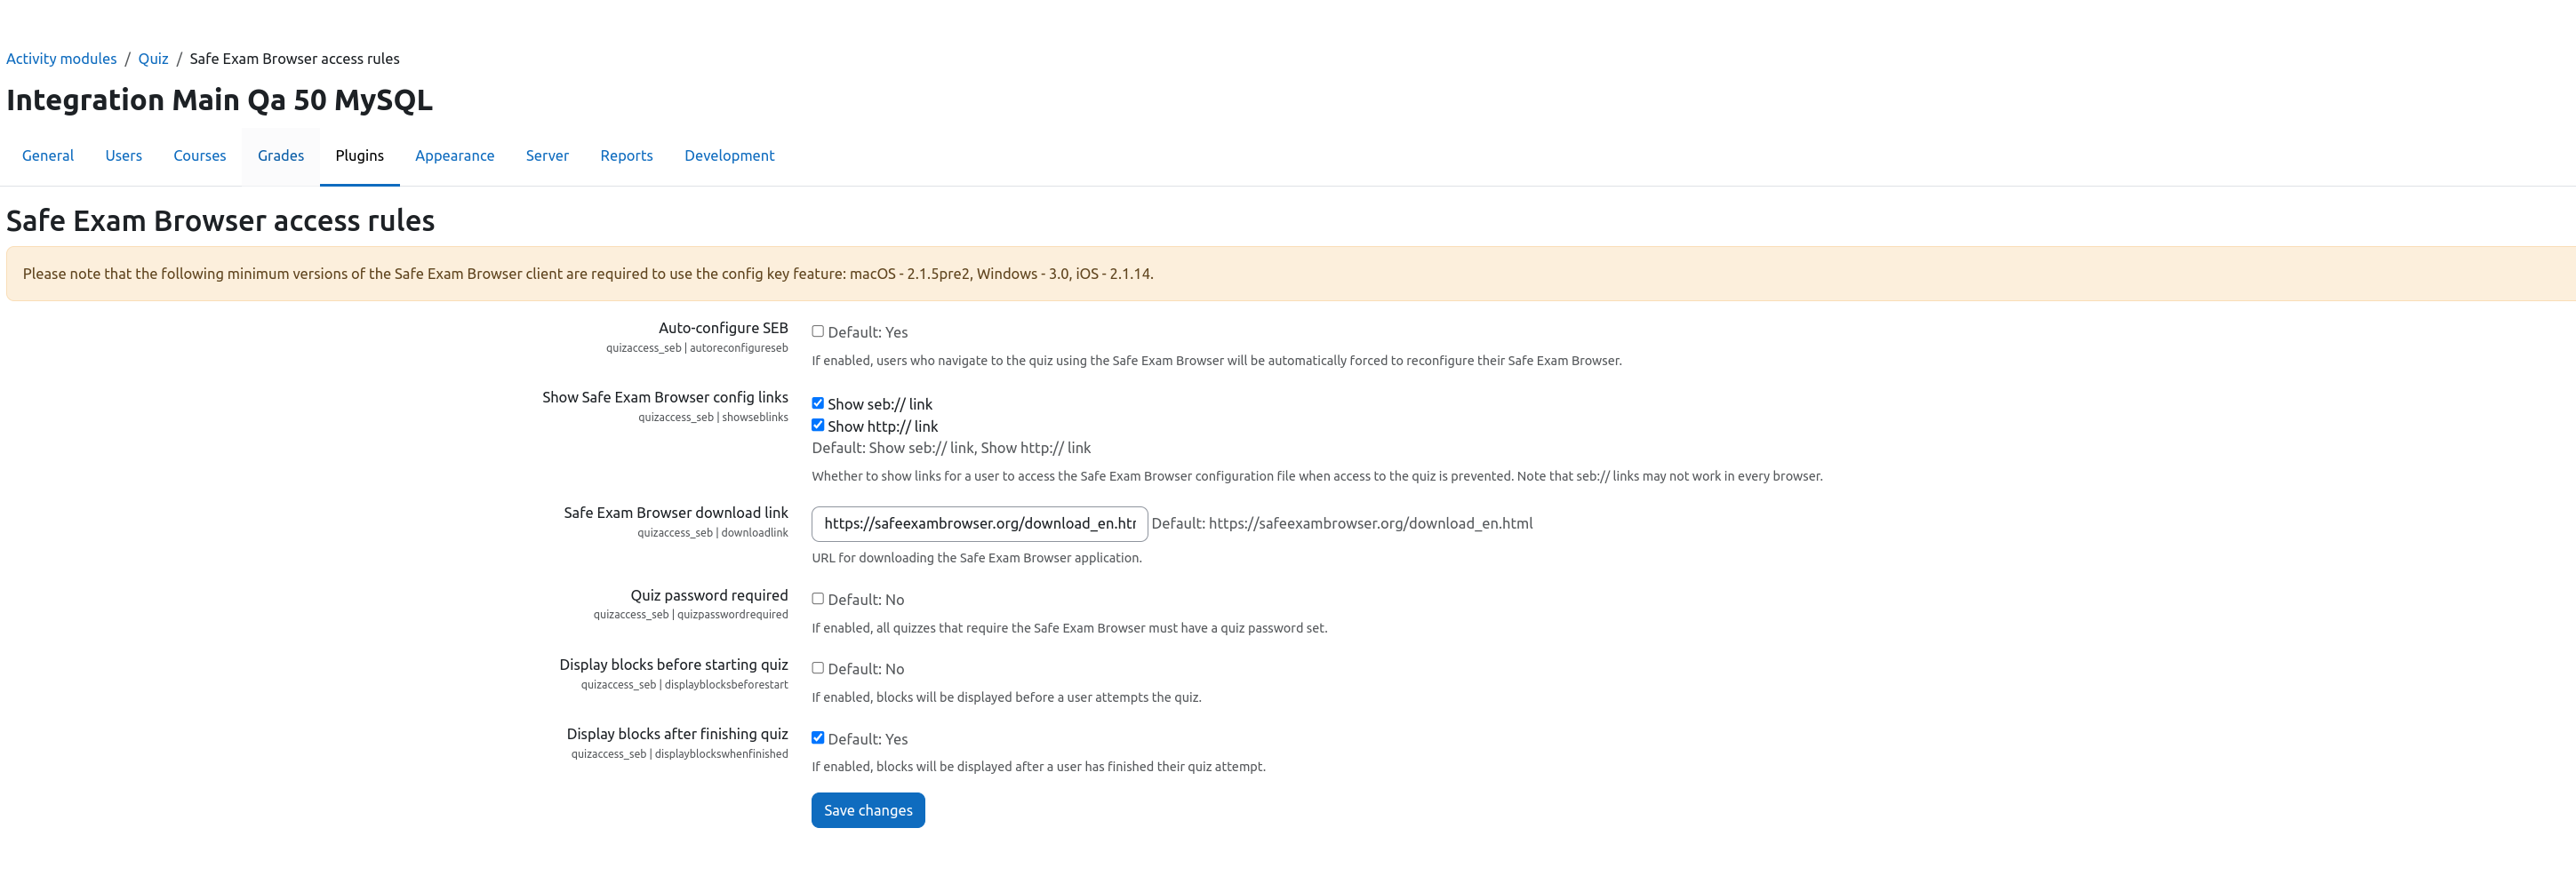The height and width of the screenshot is (876, 2576).
Task: Click 'Display blocks before starting quiz' label
Action: pos(674,665)
